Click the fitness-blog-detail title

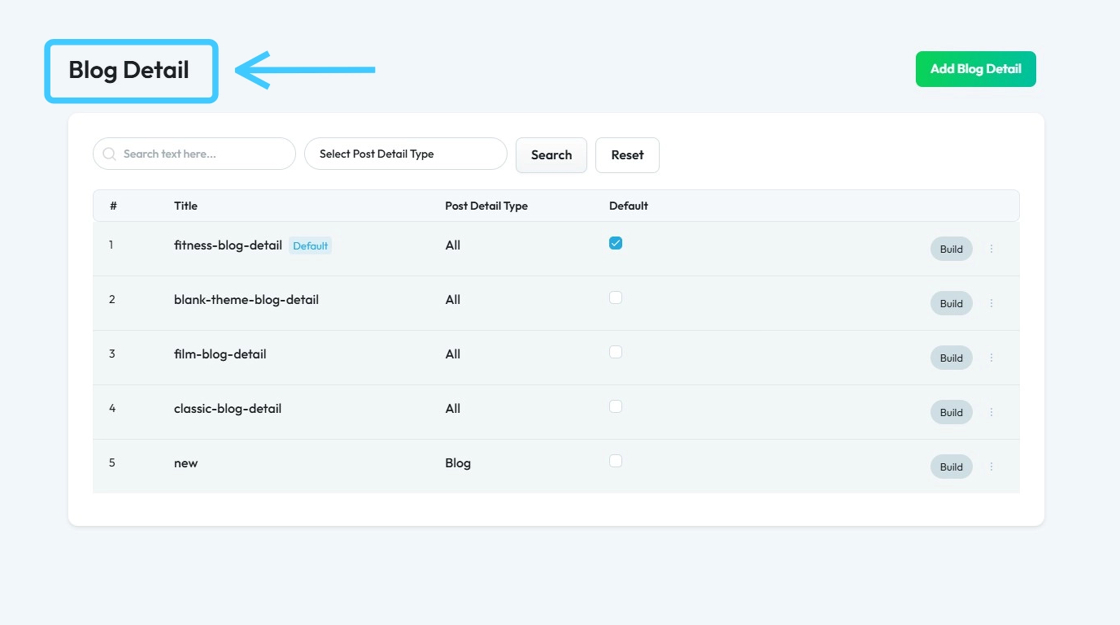click(x=228, y=245)
